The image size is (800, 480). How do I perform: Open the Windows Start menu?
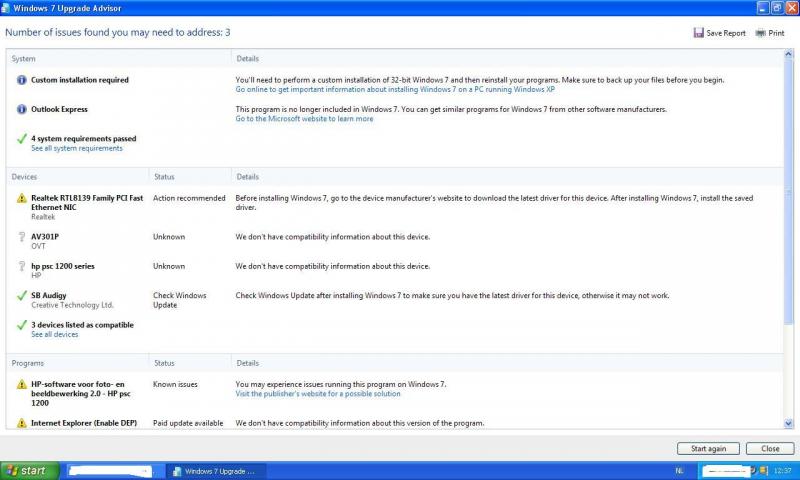click(27, 470)
